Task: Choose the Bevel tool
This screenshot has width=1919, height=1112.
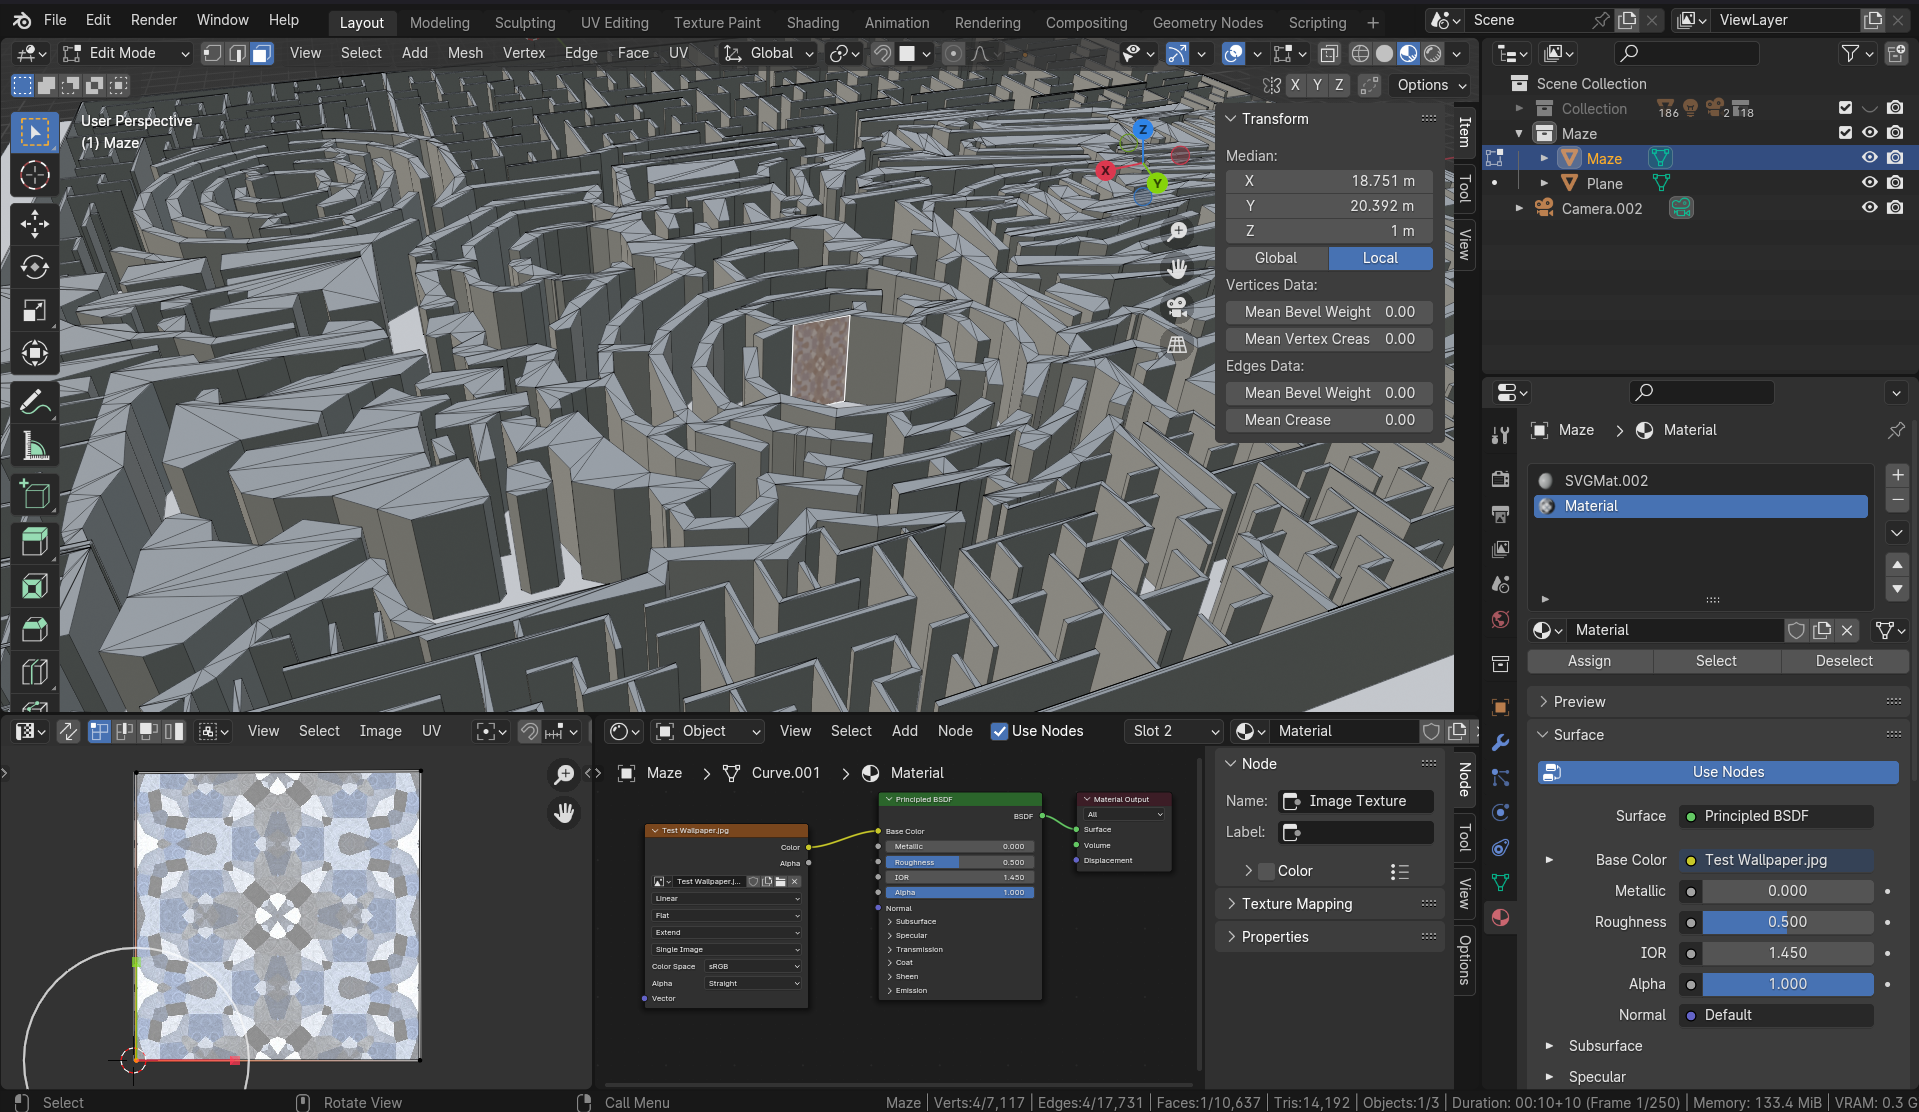Action: pos(34,629)
